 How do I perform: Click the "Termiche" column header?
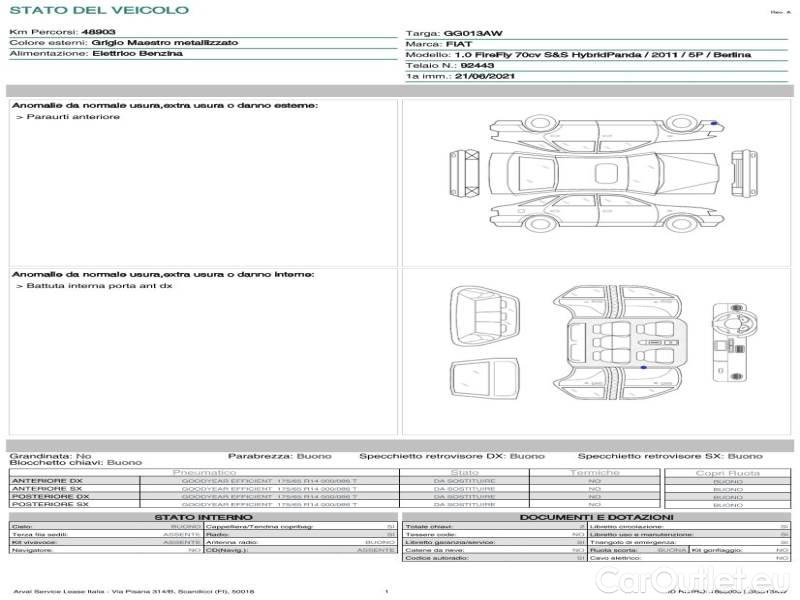point(595,473)
